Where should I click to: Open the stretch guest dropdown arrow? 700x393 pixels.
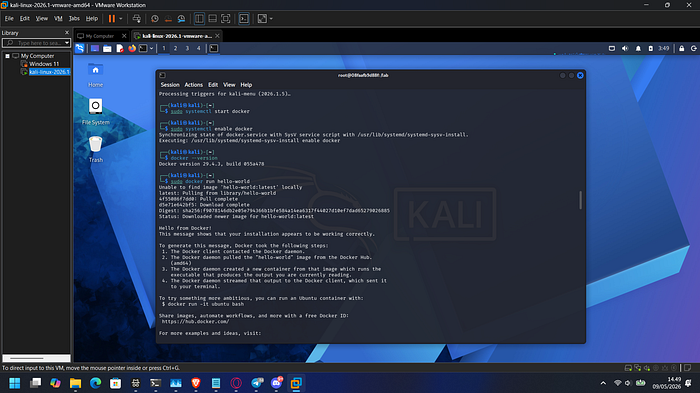[x=271, y=19]
